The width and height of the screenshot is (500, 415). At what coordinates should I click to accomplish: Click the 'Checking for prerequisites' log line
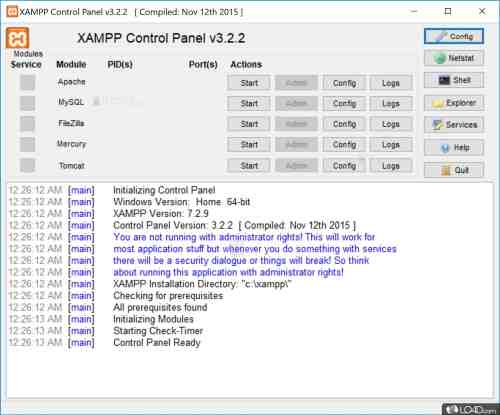click(168, 296)
